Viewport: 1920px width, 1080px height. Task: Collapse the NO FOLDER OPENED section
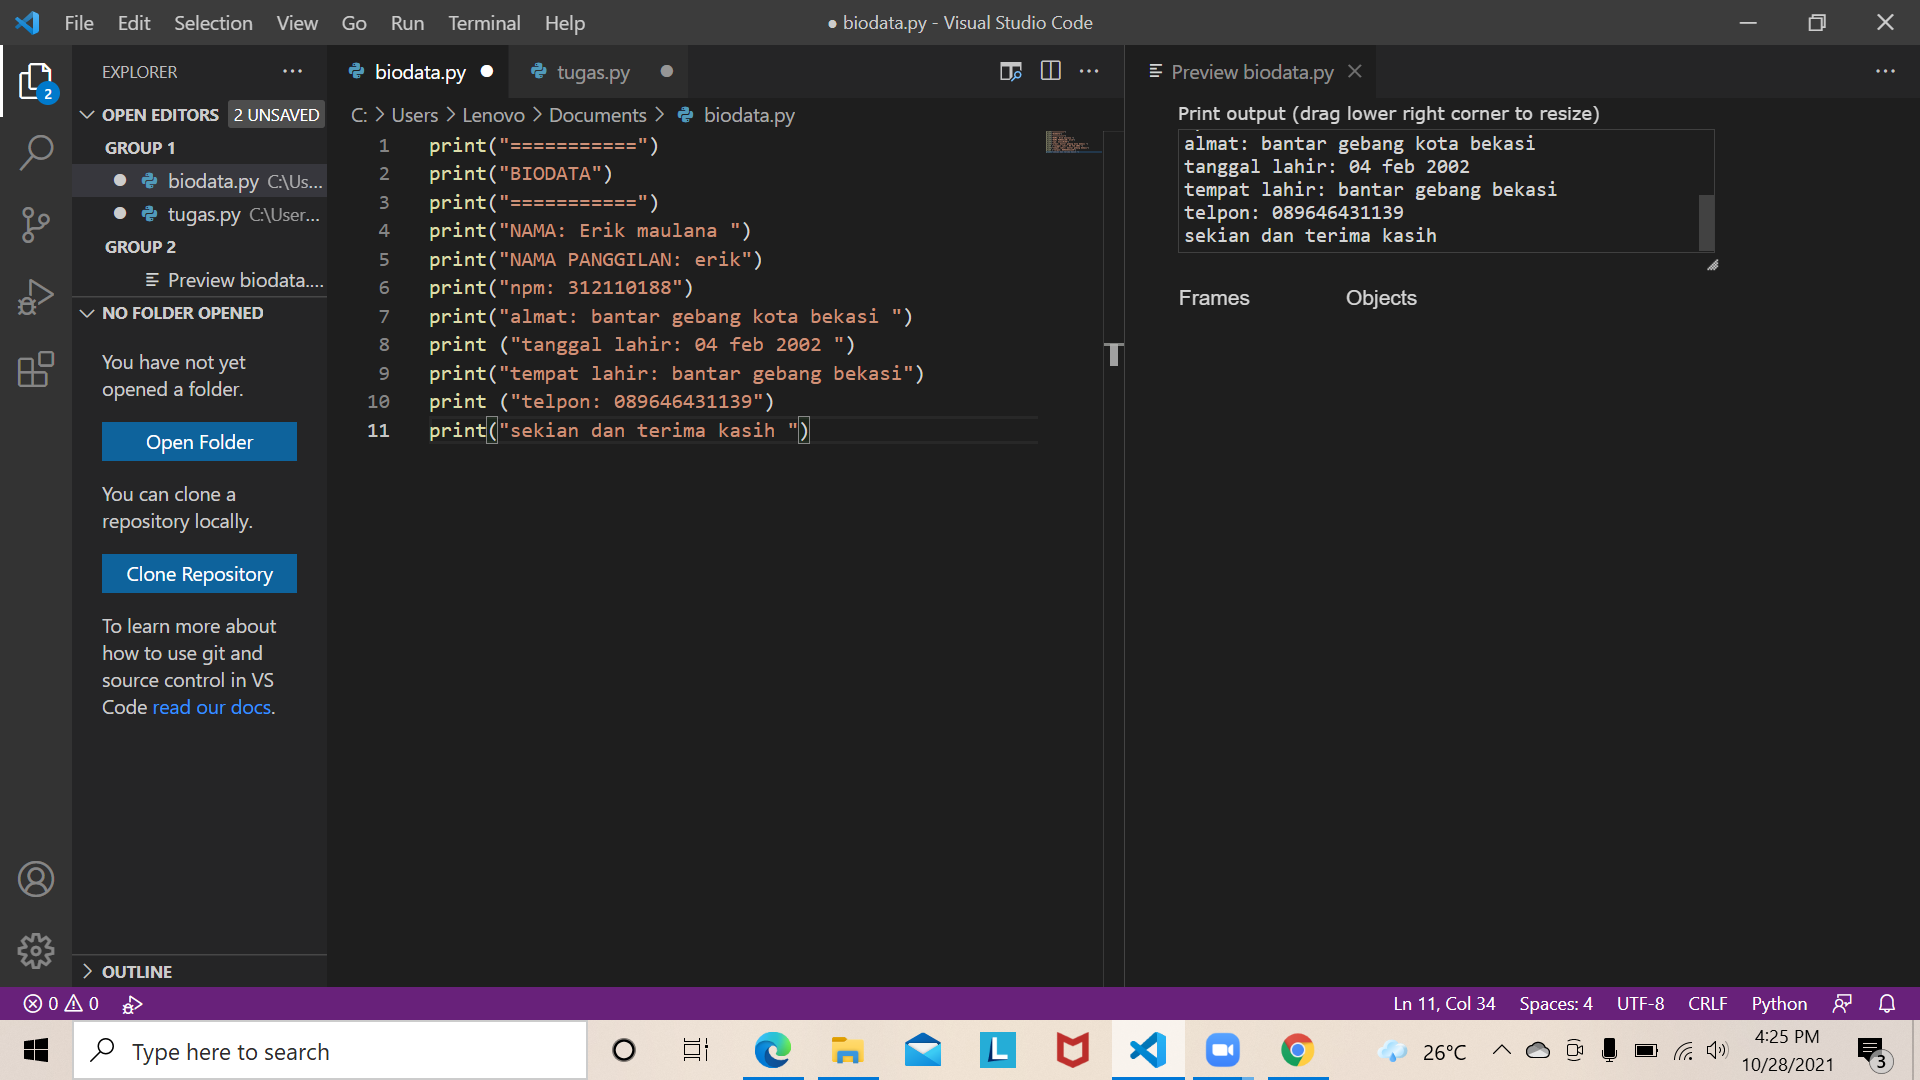[x=86, y=313]
